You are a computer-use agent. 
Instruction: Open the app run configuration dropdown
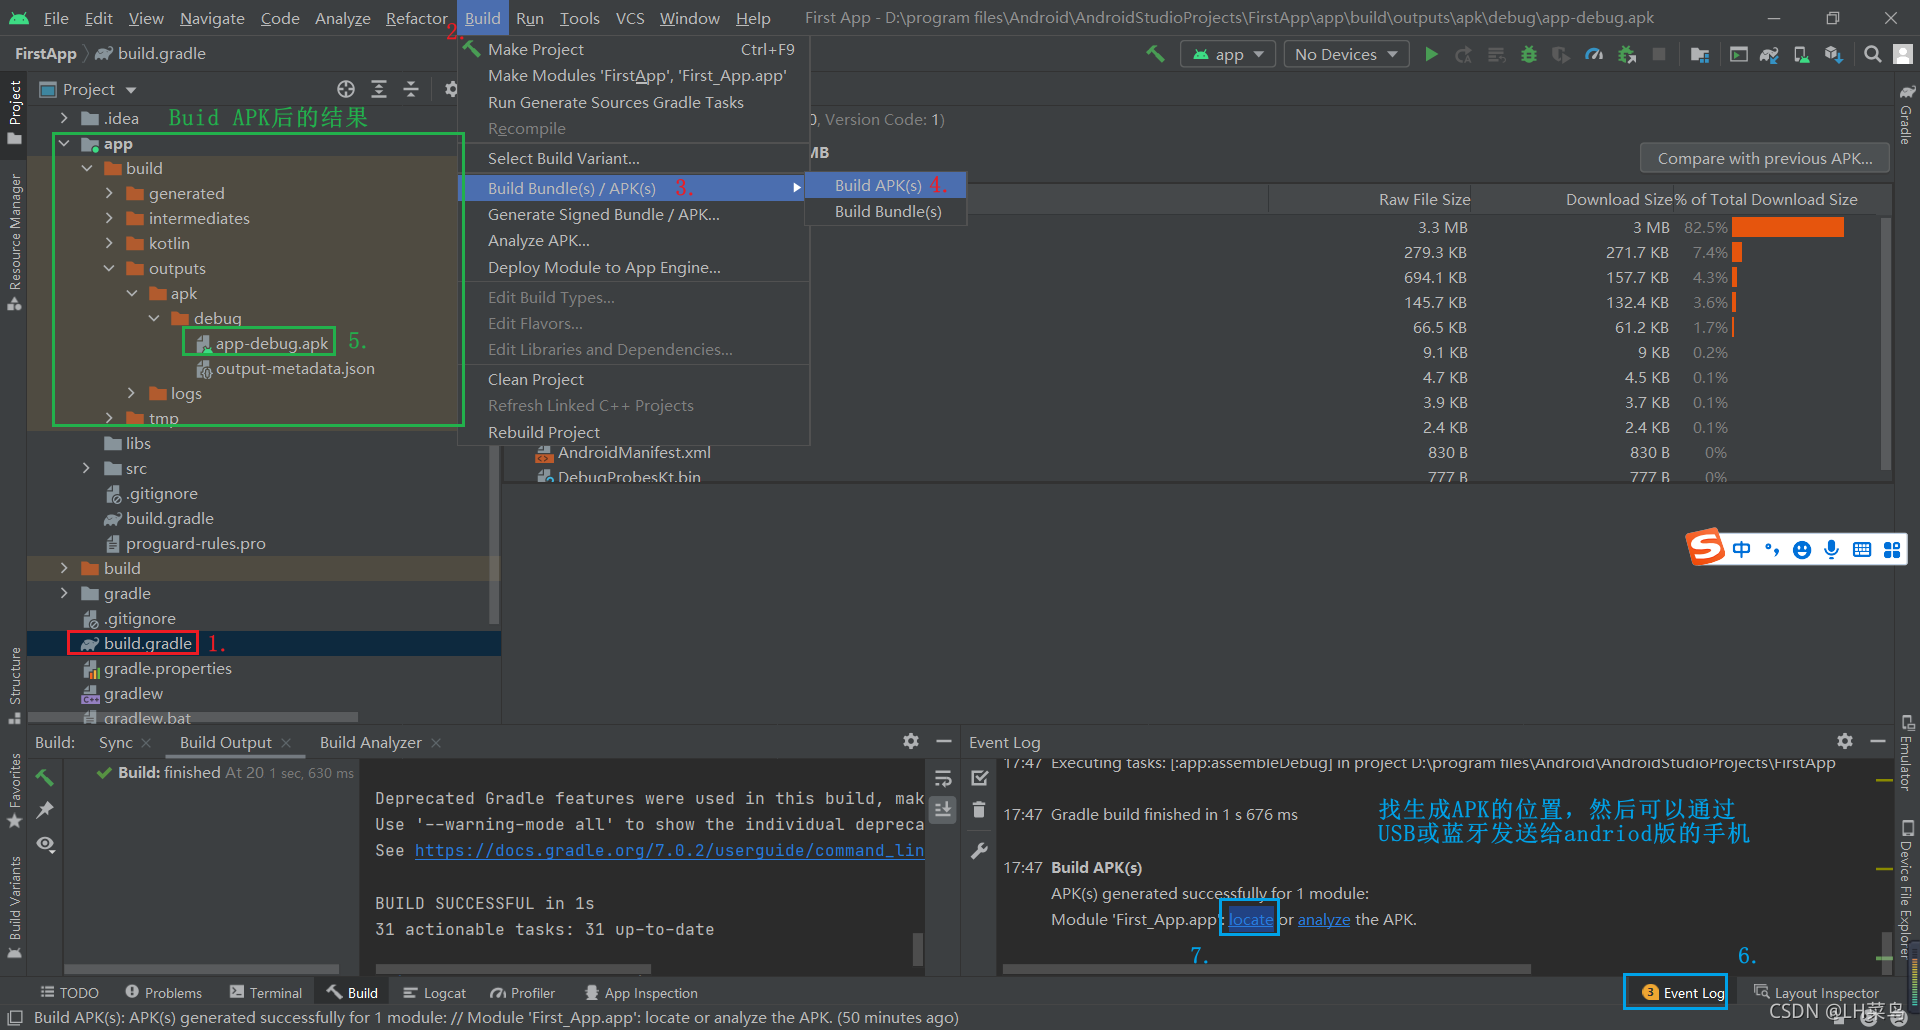pyautogui.click(x=1228, y=54)
